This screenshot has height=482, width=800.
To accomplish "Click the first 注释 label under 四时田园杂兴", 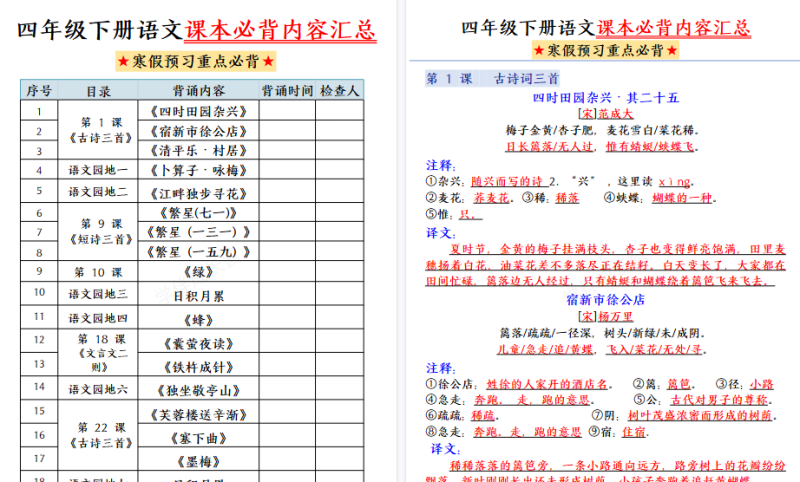I will (441, 165).
